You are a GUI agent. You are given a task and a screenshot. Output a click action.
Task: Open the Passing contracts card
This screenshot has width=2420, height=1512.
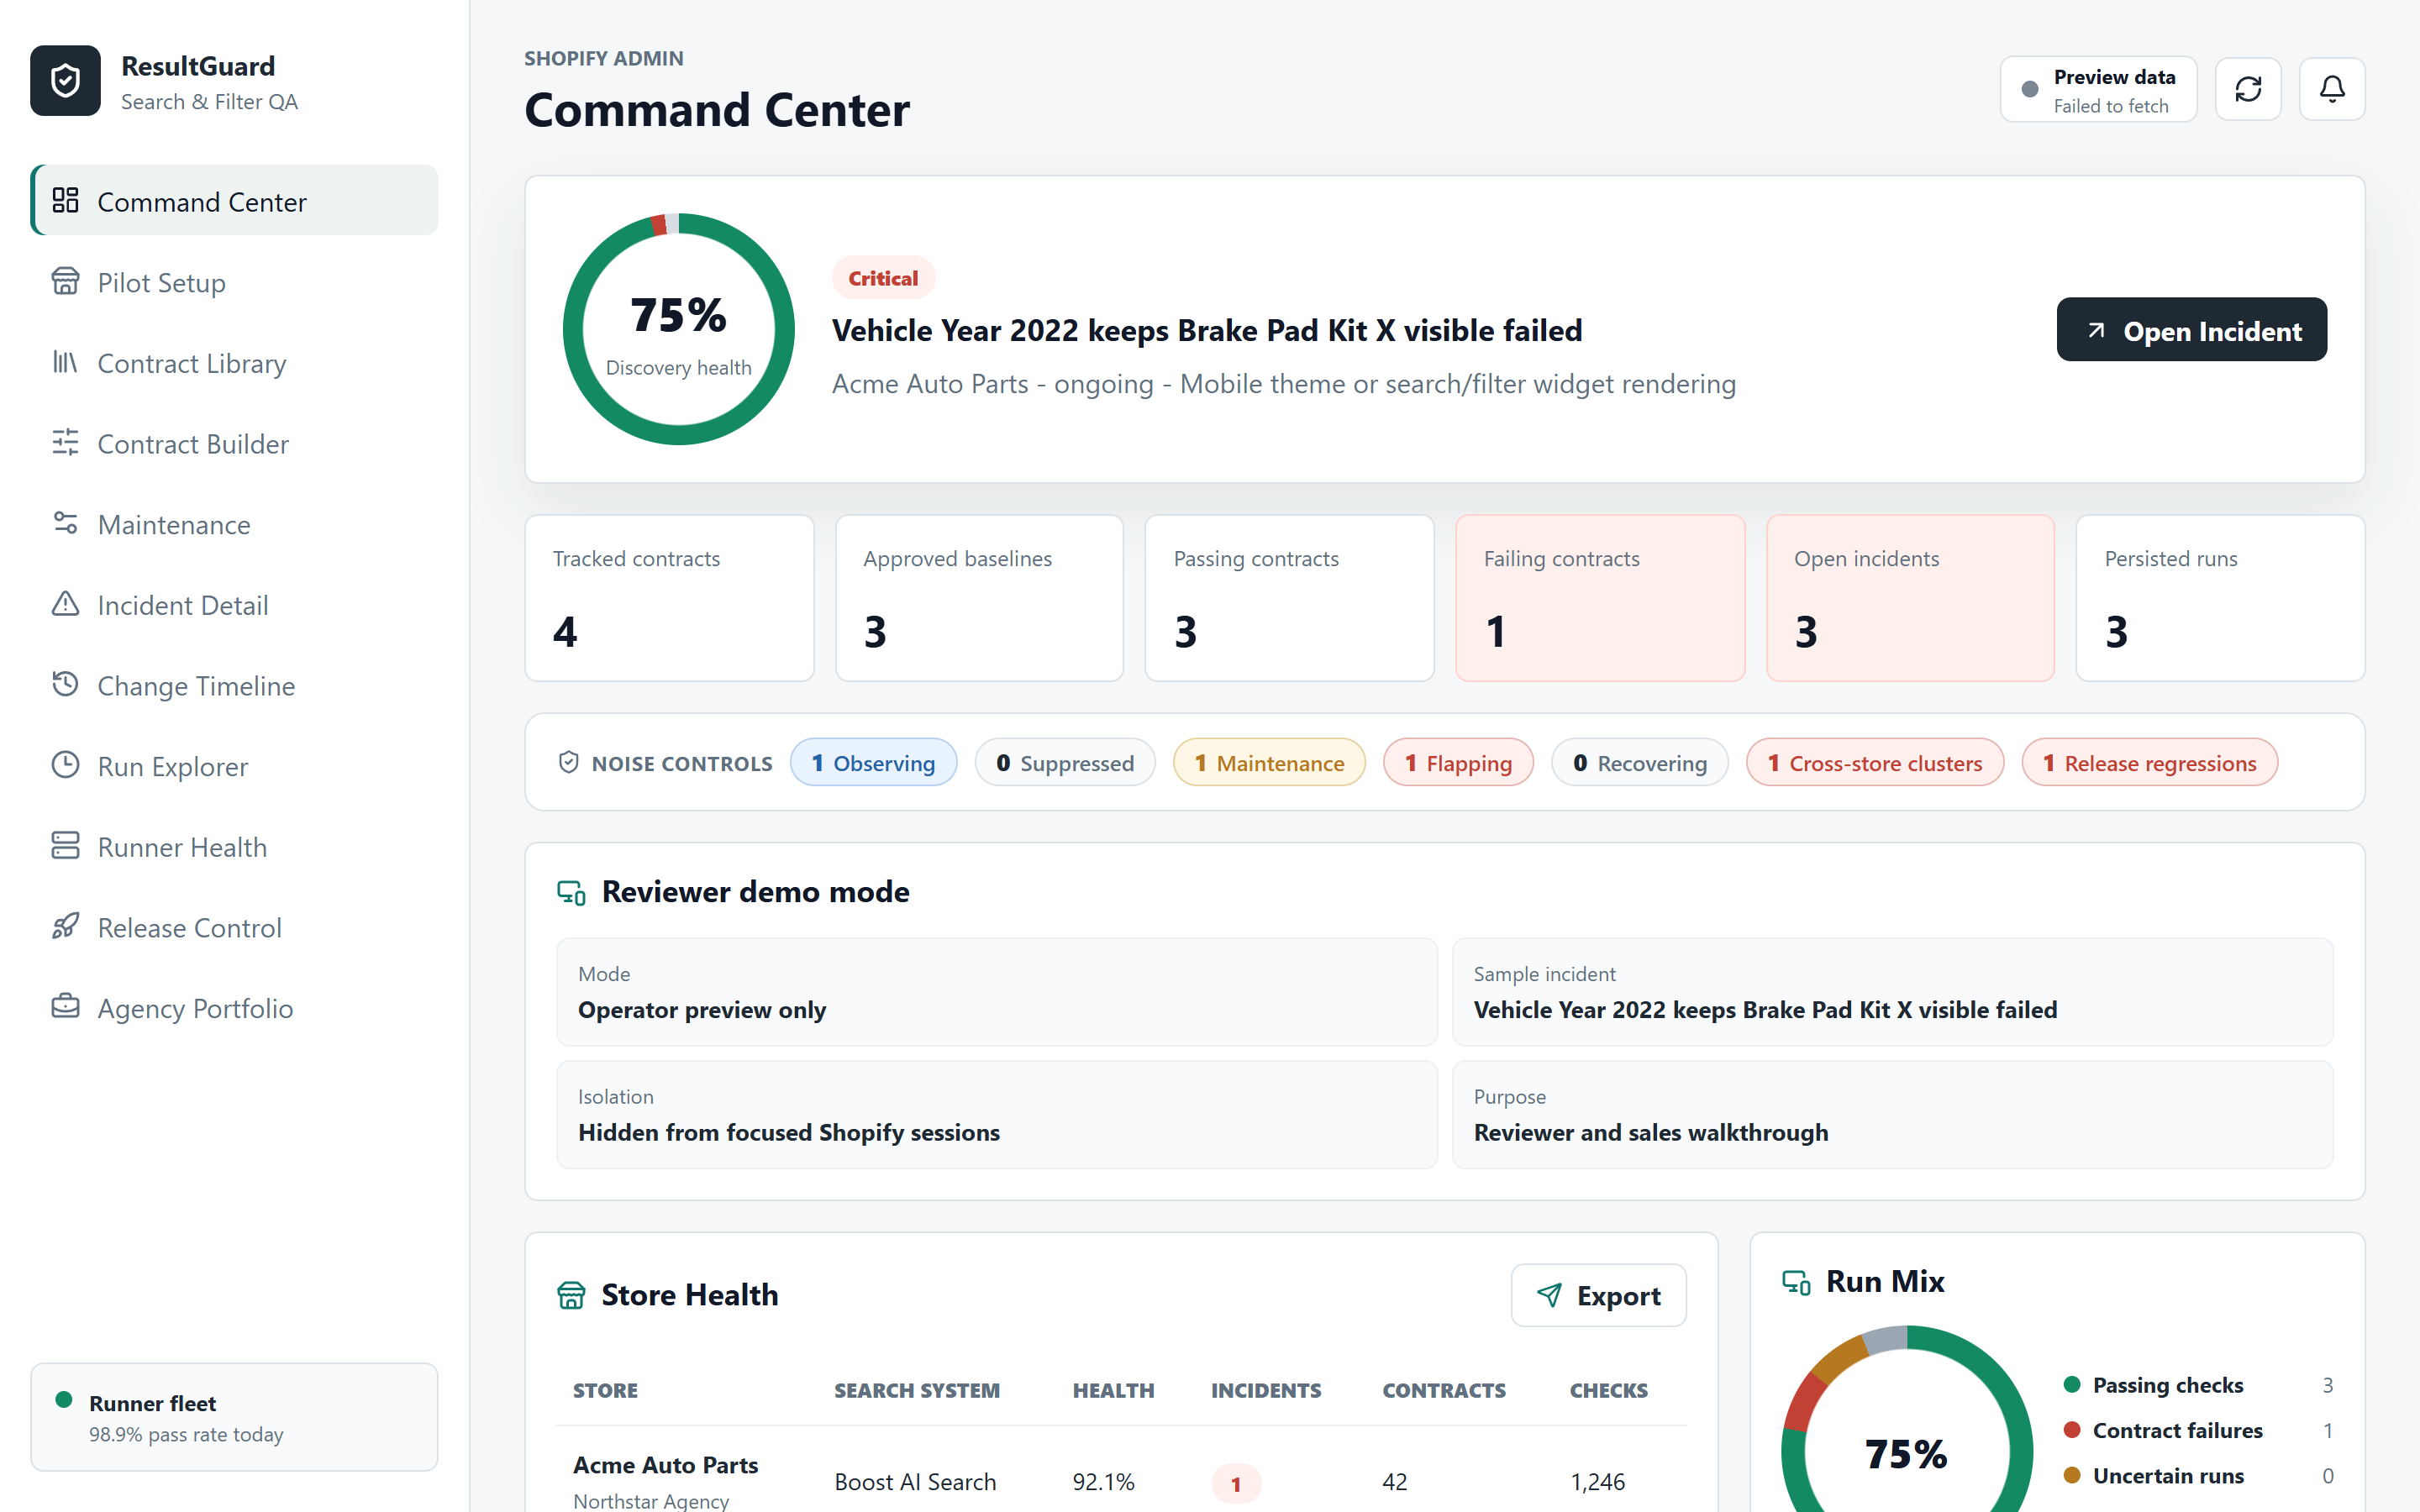(x=1289, y=598)
